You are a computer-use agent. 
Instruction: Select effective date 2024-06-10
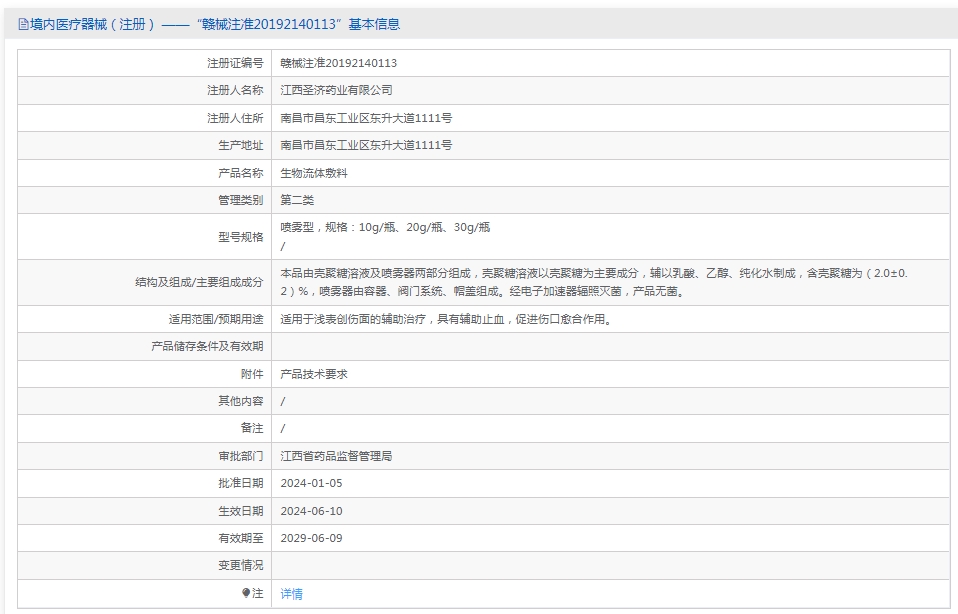coord(311,511)
